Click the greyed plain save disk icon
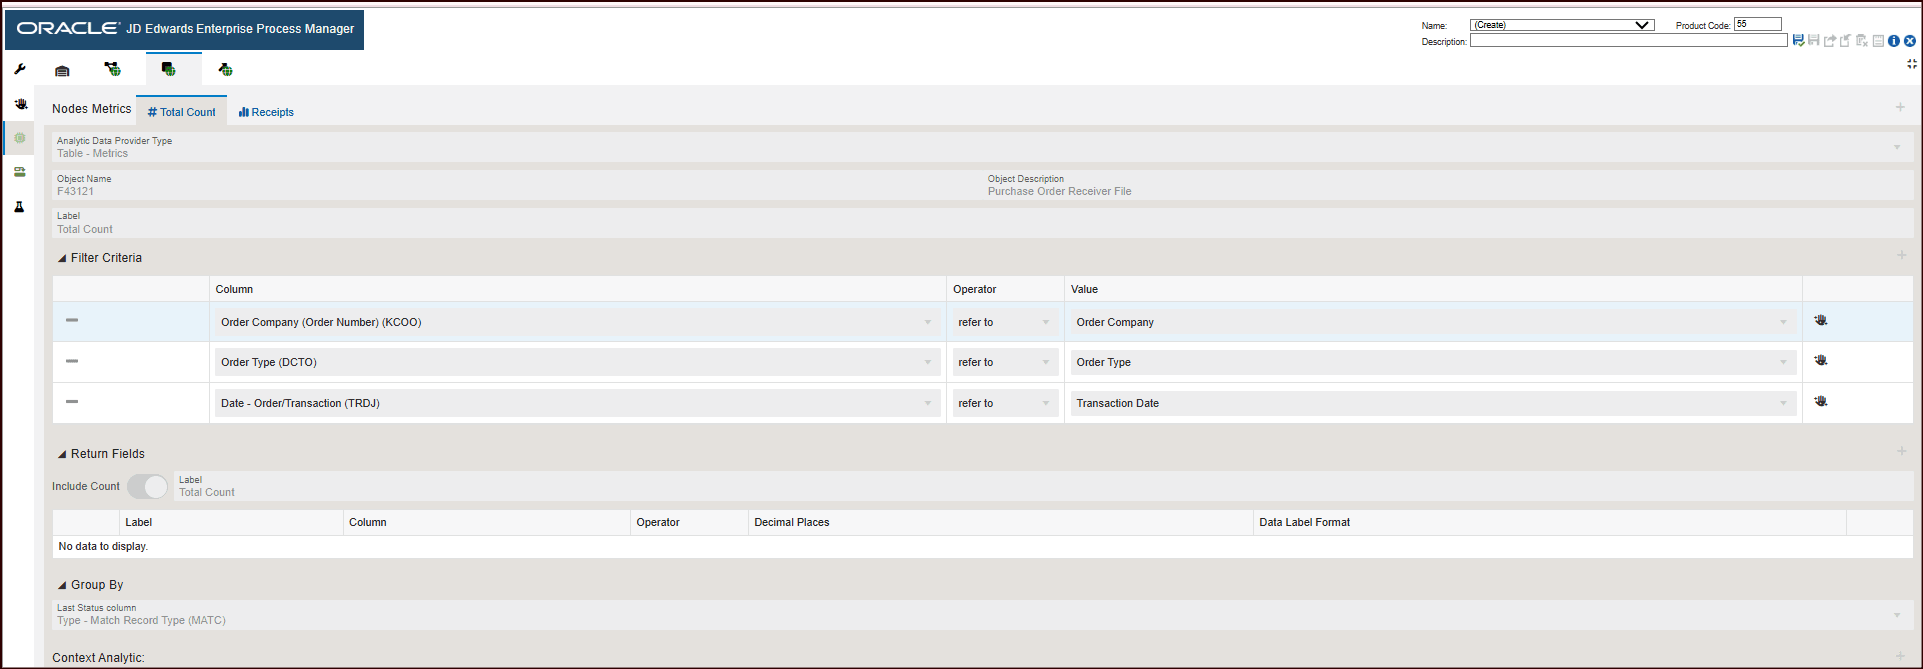The image size is (1923, 669). click(x=1813, y=41)
